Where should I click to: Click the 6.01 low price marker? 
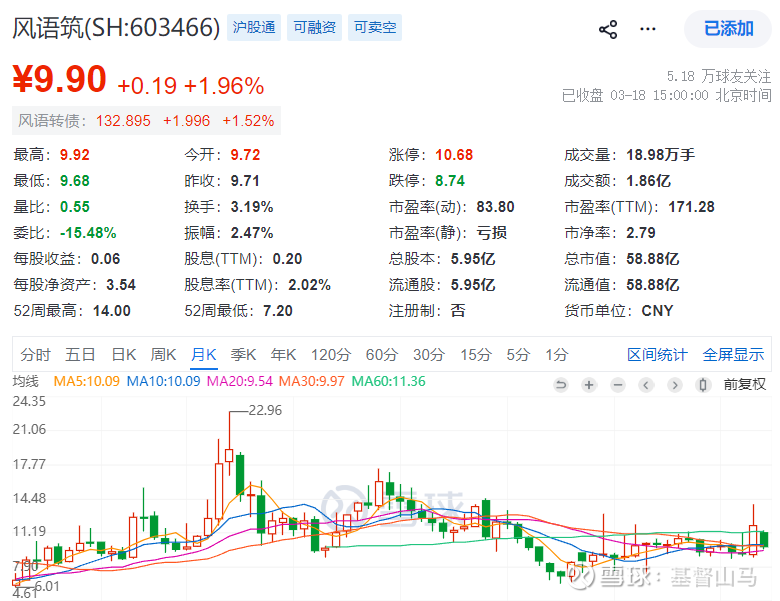click(47, 587)
